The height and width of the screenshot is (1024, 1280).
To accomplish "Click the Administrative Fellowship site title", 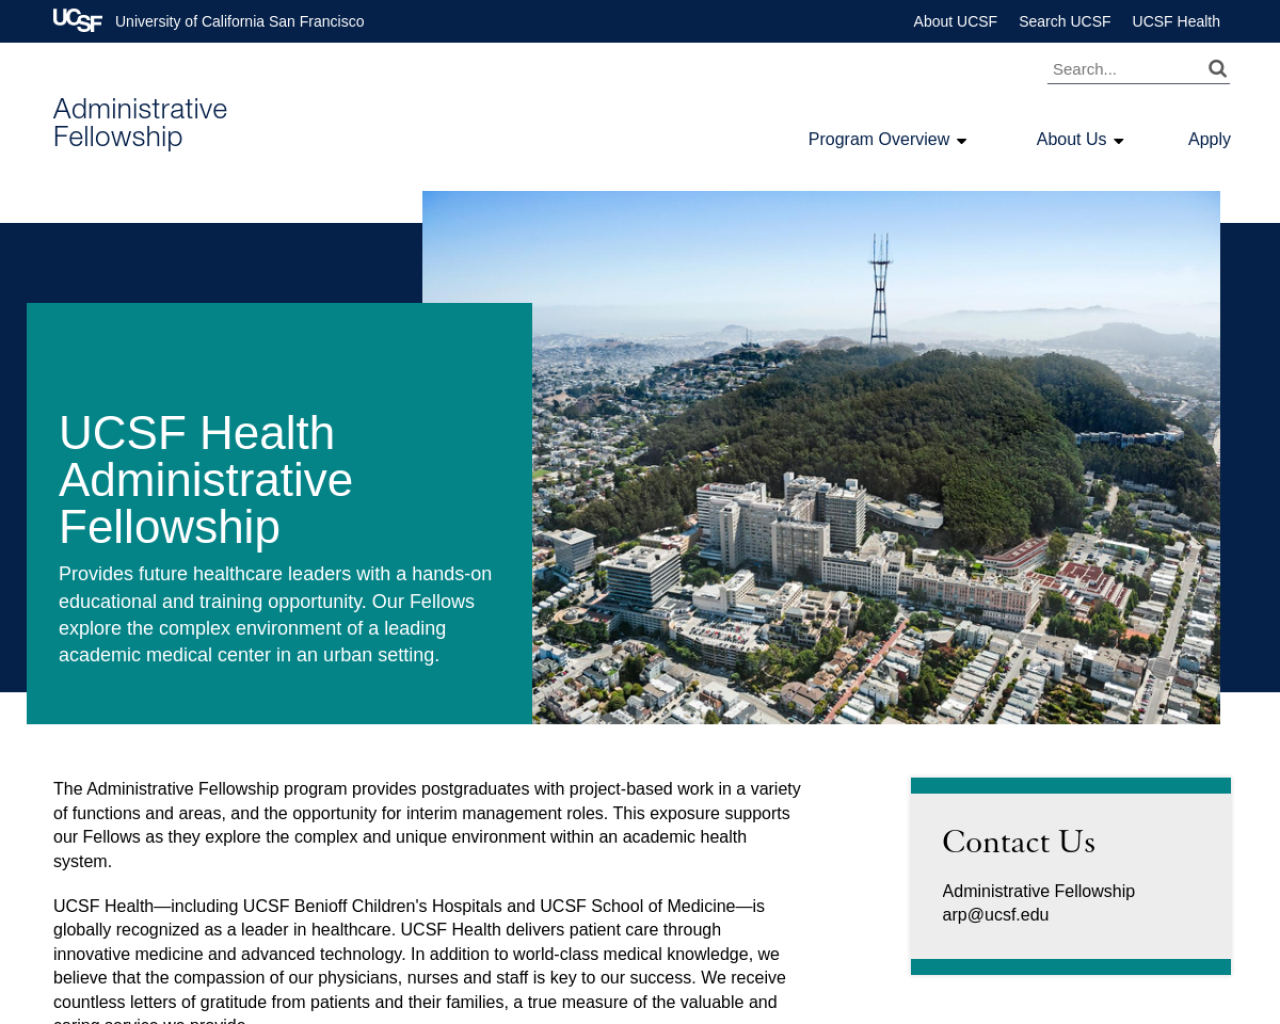I will click(140, 123).
